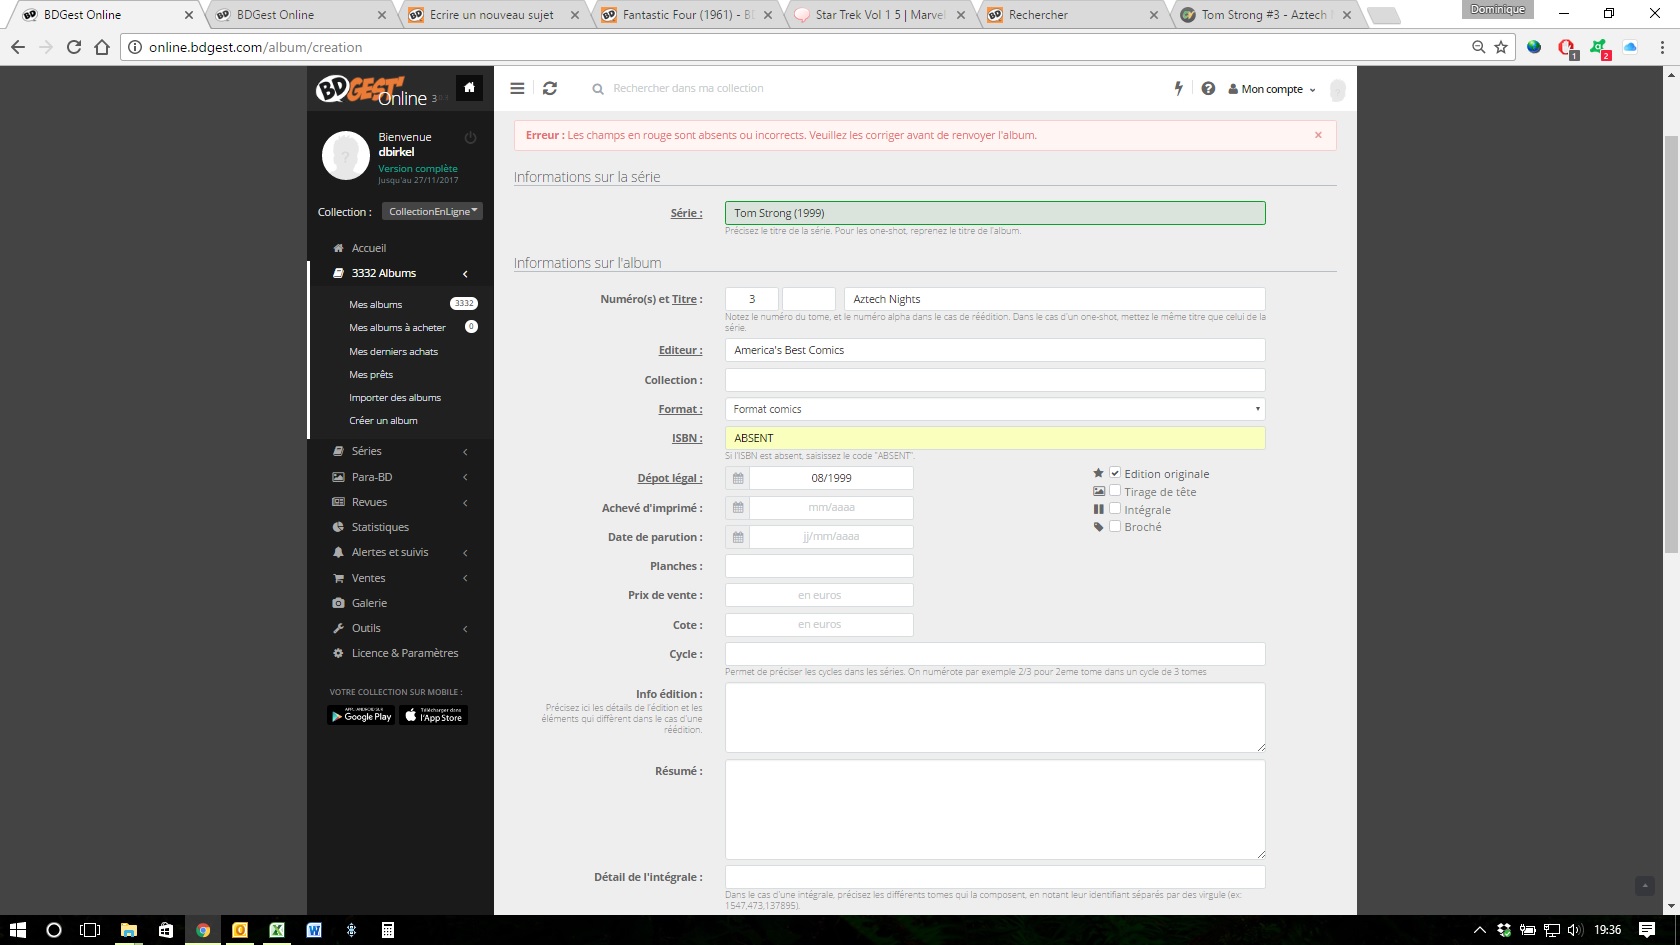Uncheck the Edition originale checkbox
1680x945 pixels.
1115,473
